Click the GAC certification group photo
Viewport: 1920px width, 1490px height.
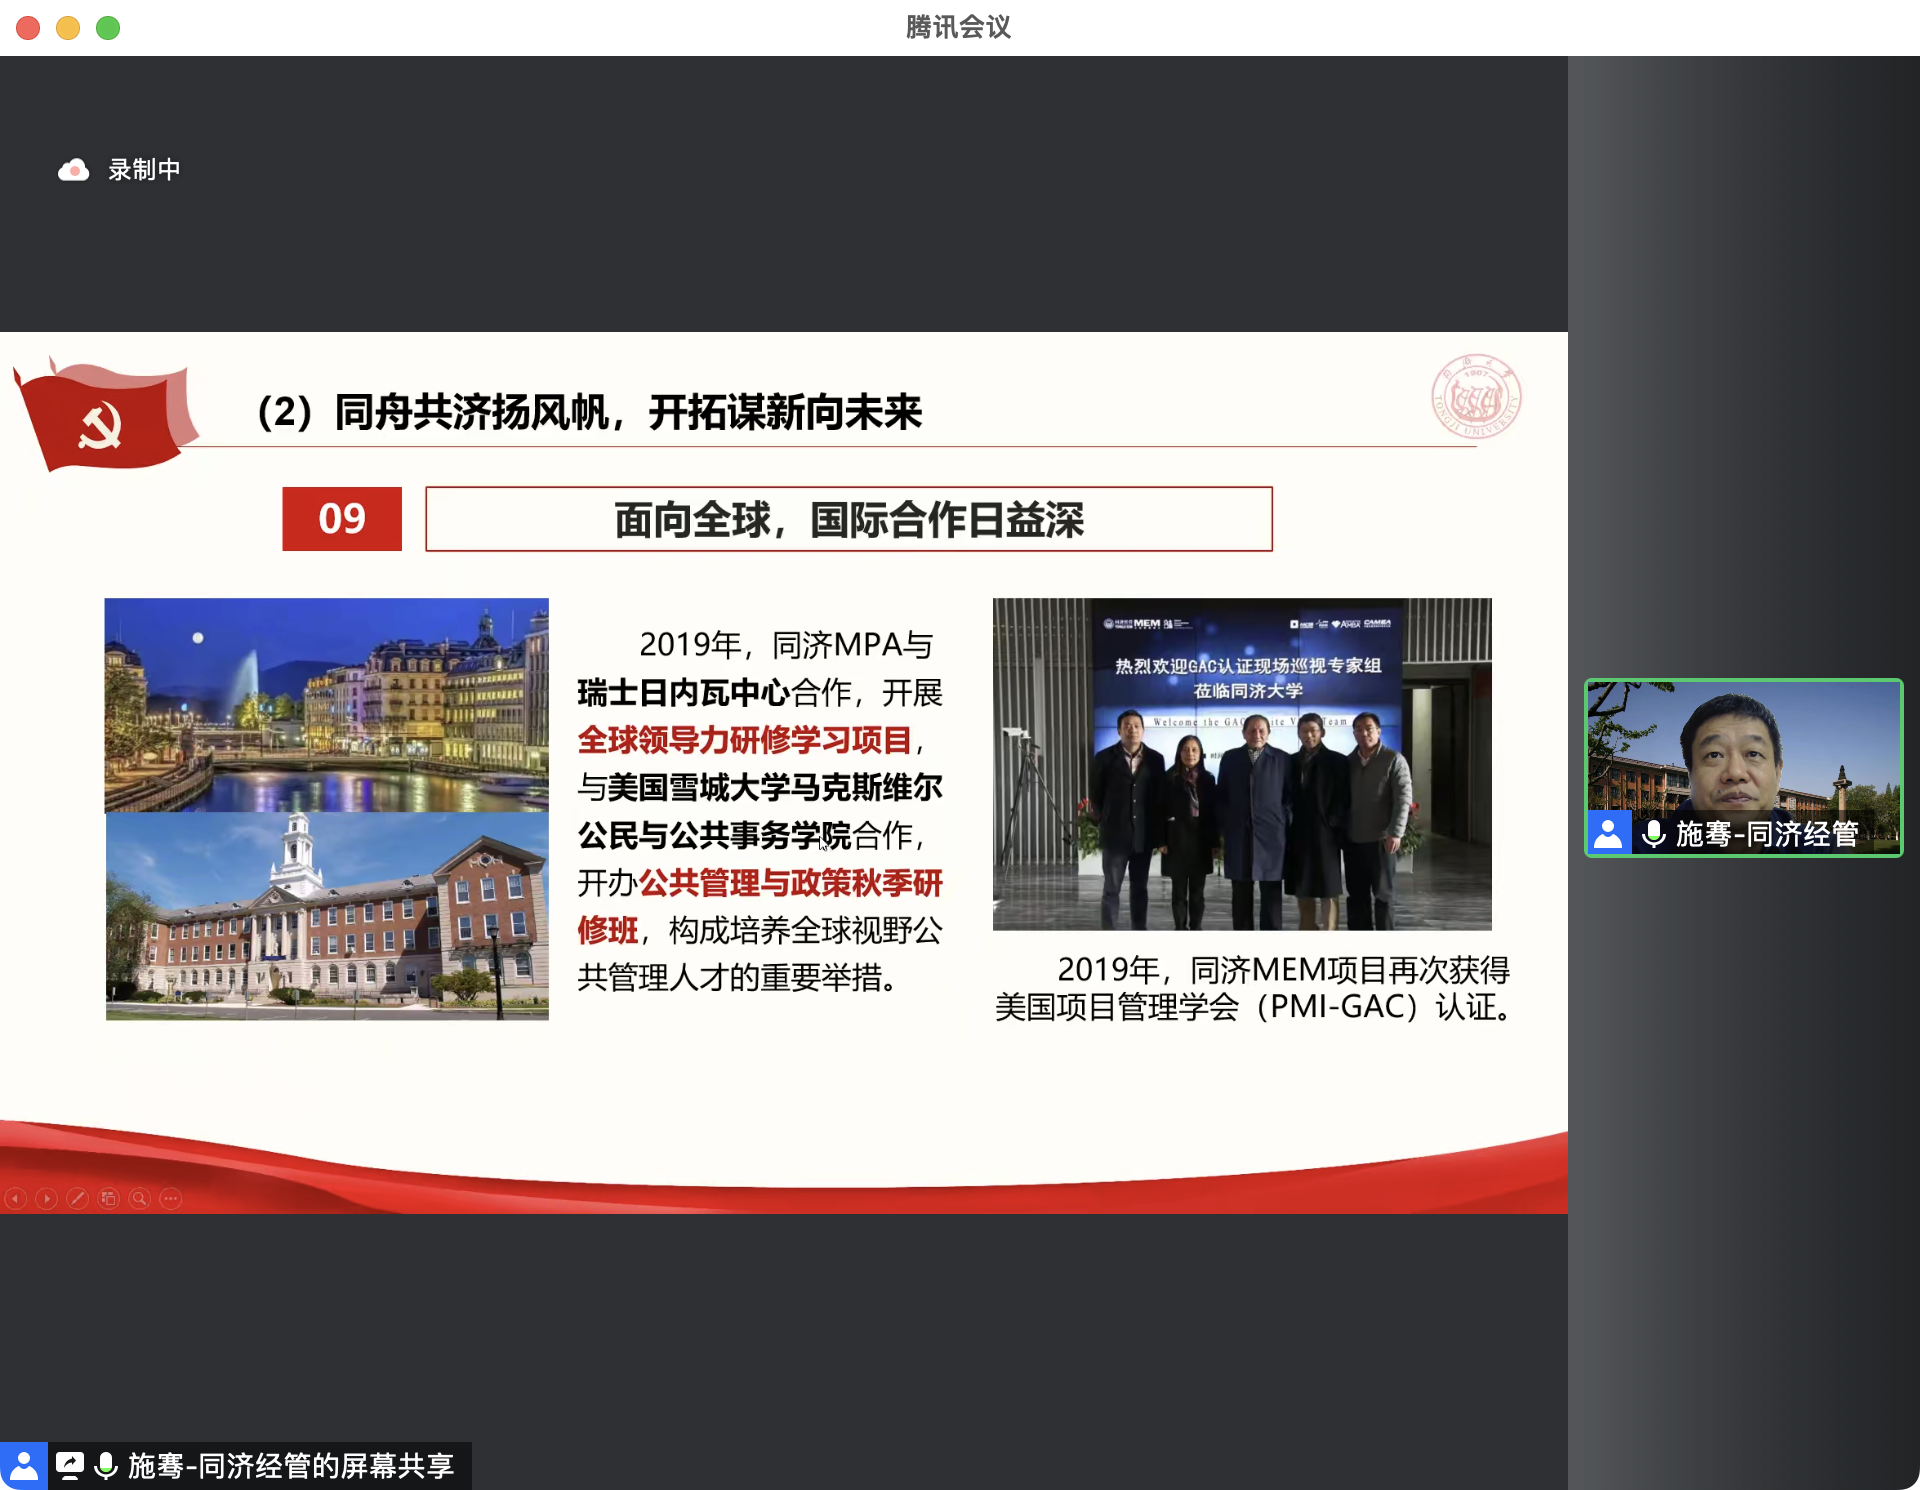1241,764
